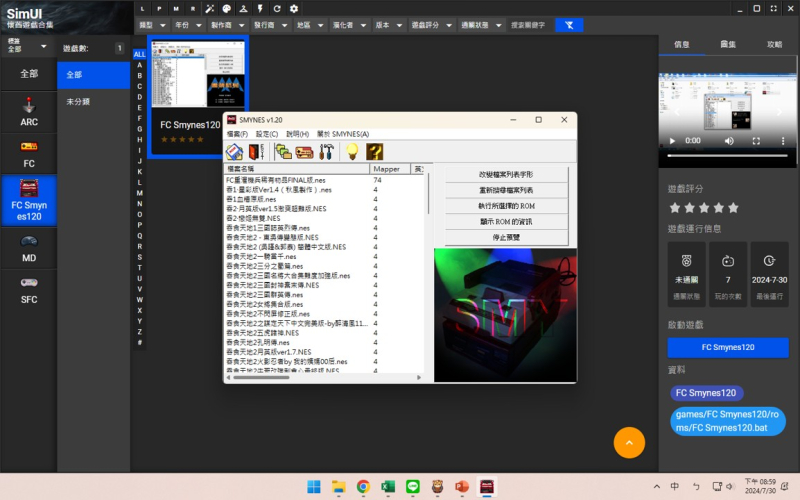This screenshot has width=800, height=500.
Task: Launch game with blue FC Smynes120 button
Action: [728, 347]
